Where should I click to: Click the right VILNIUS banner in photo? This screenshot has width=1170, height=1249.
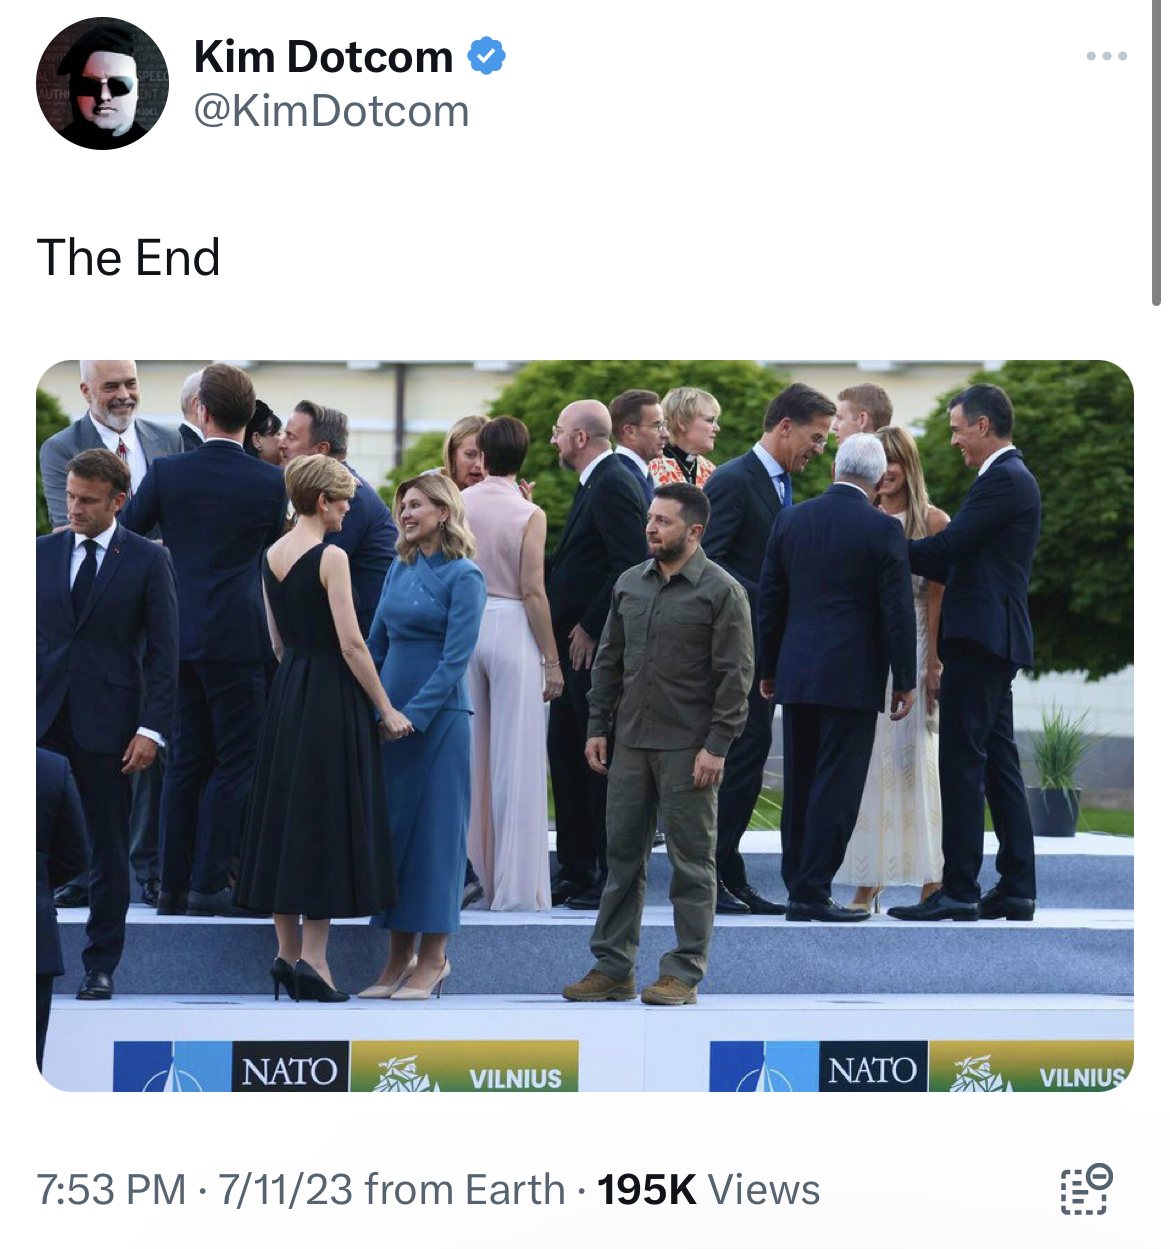coord(1033,1068)
